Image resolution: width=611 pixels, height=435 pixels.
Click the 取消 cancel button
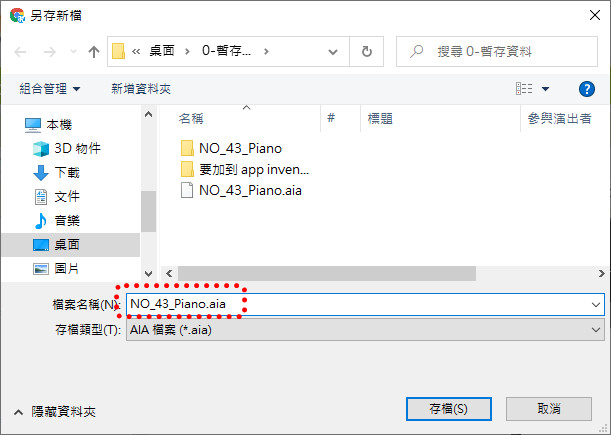pyautogui.click(x=549, y=409)
